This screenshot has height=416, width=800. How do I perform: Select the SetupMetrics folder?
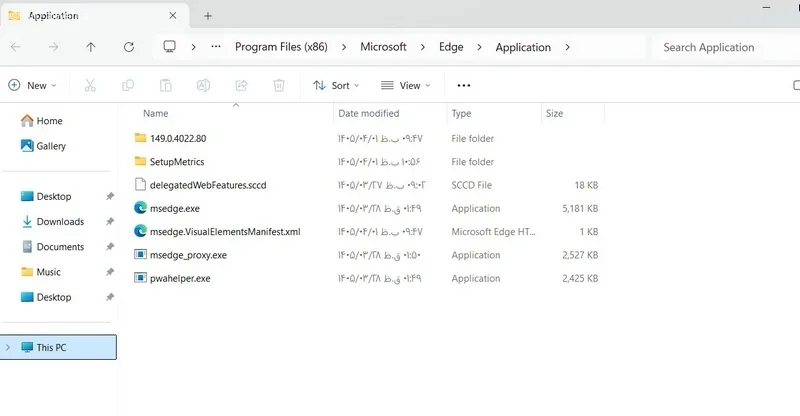coord(177,162)
